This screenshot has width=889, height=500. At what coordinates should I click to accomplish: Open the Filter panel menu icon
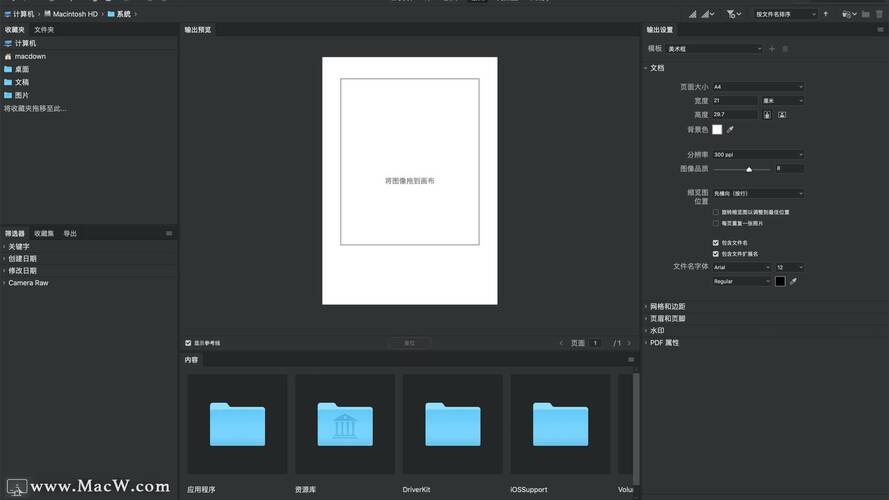(169, 233)
